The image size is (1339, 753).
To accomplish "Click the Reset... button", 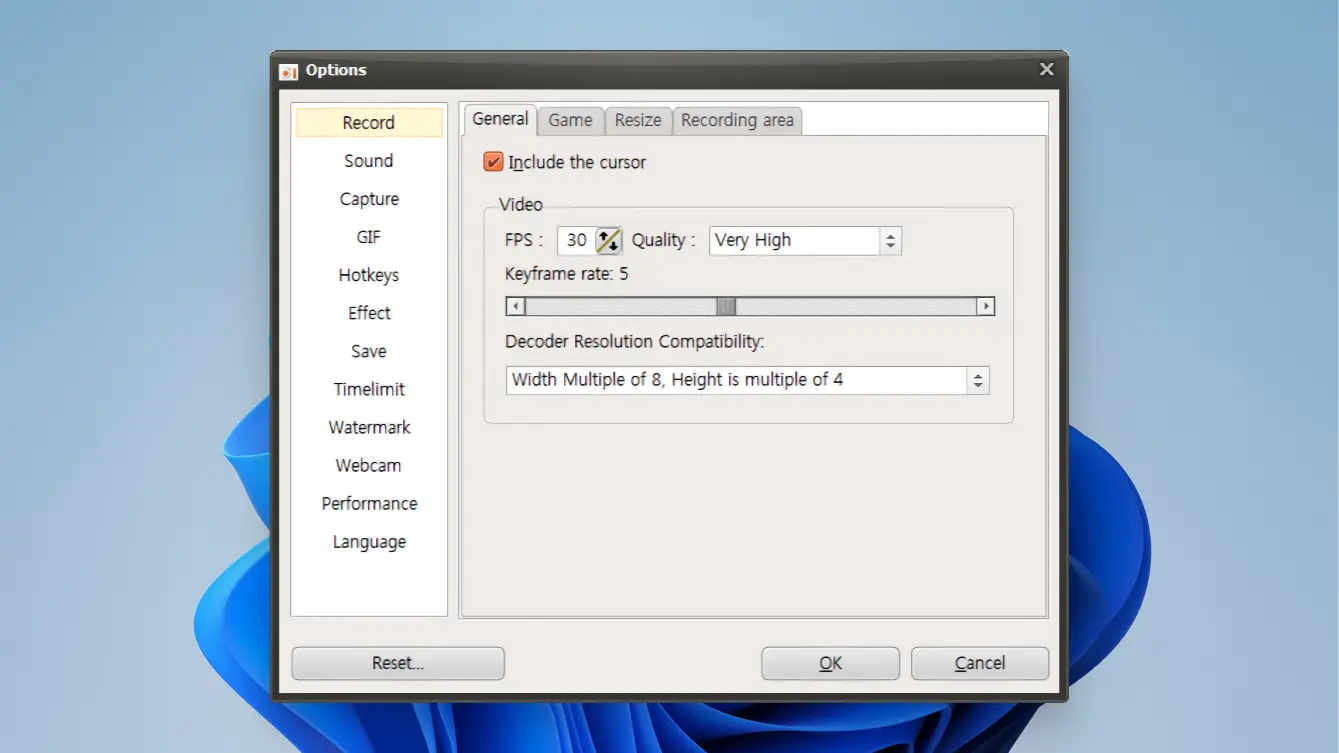I will click(398, 663).
